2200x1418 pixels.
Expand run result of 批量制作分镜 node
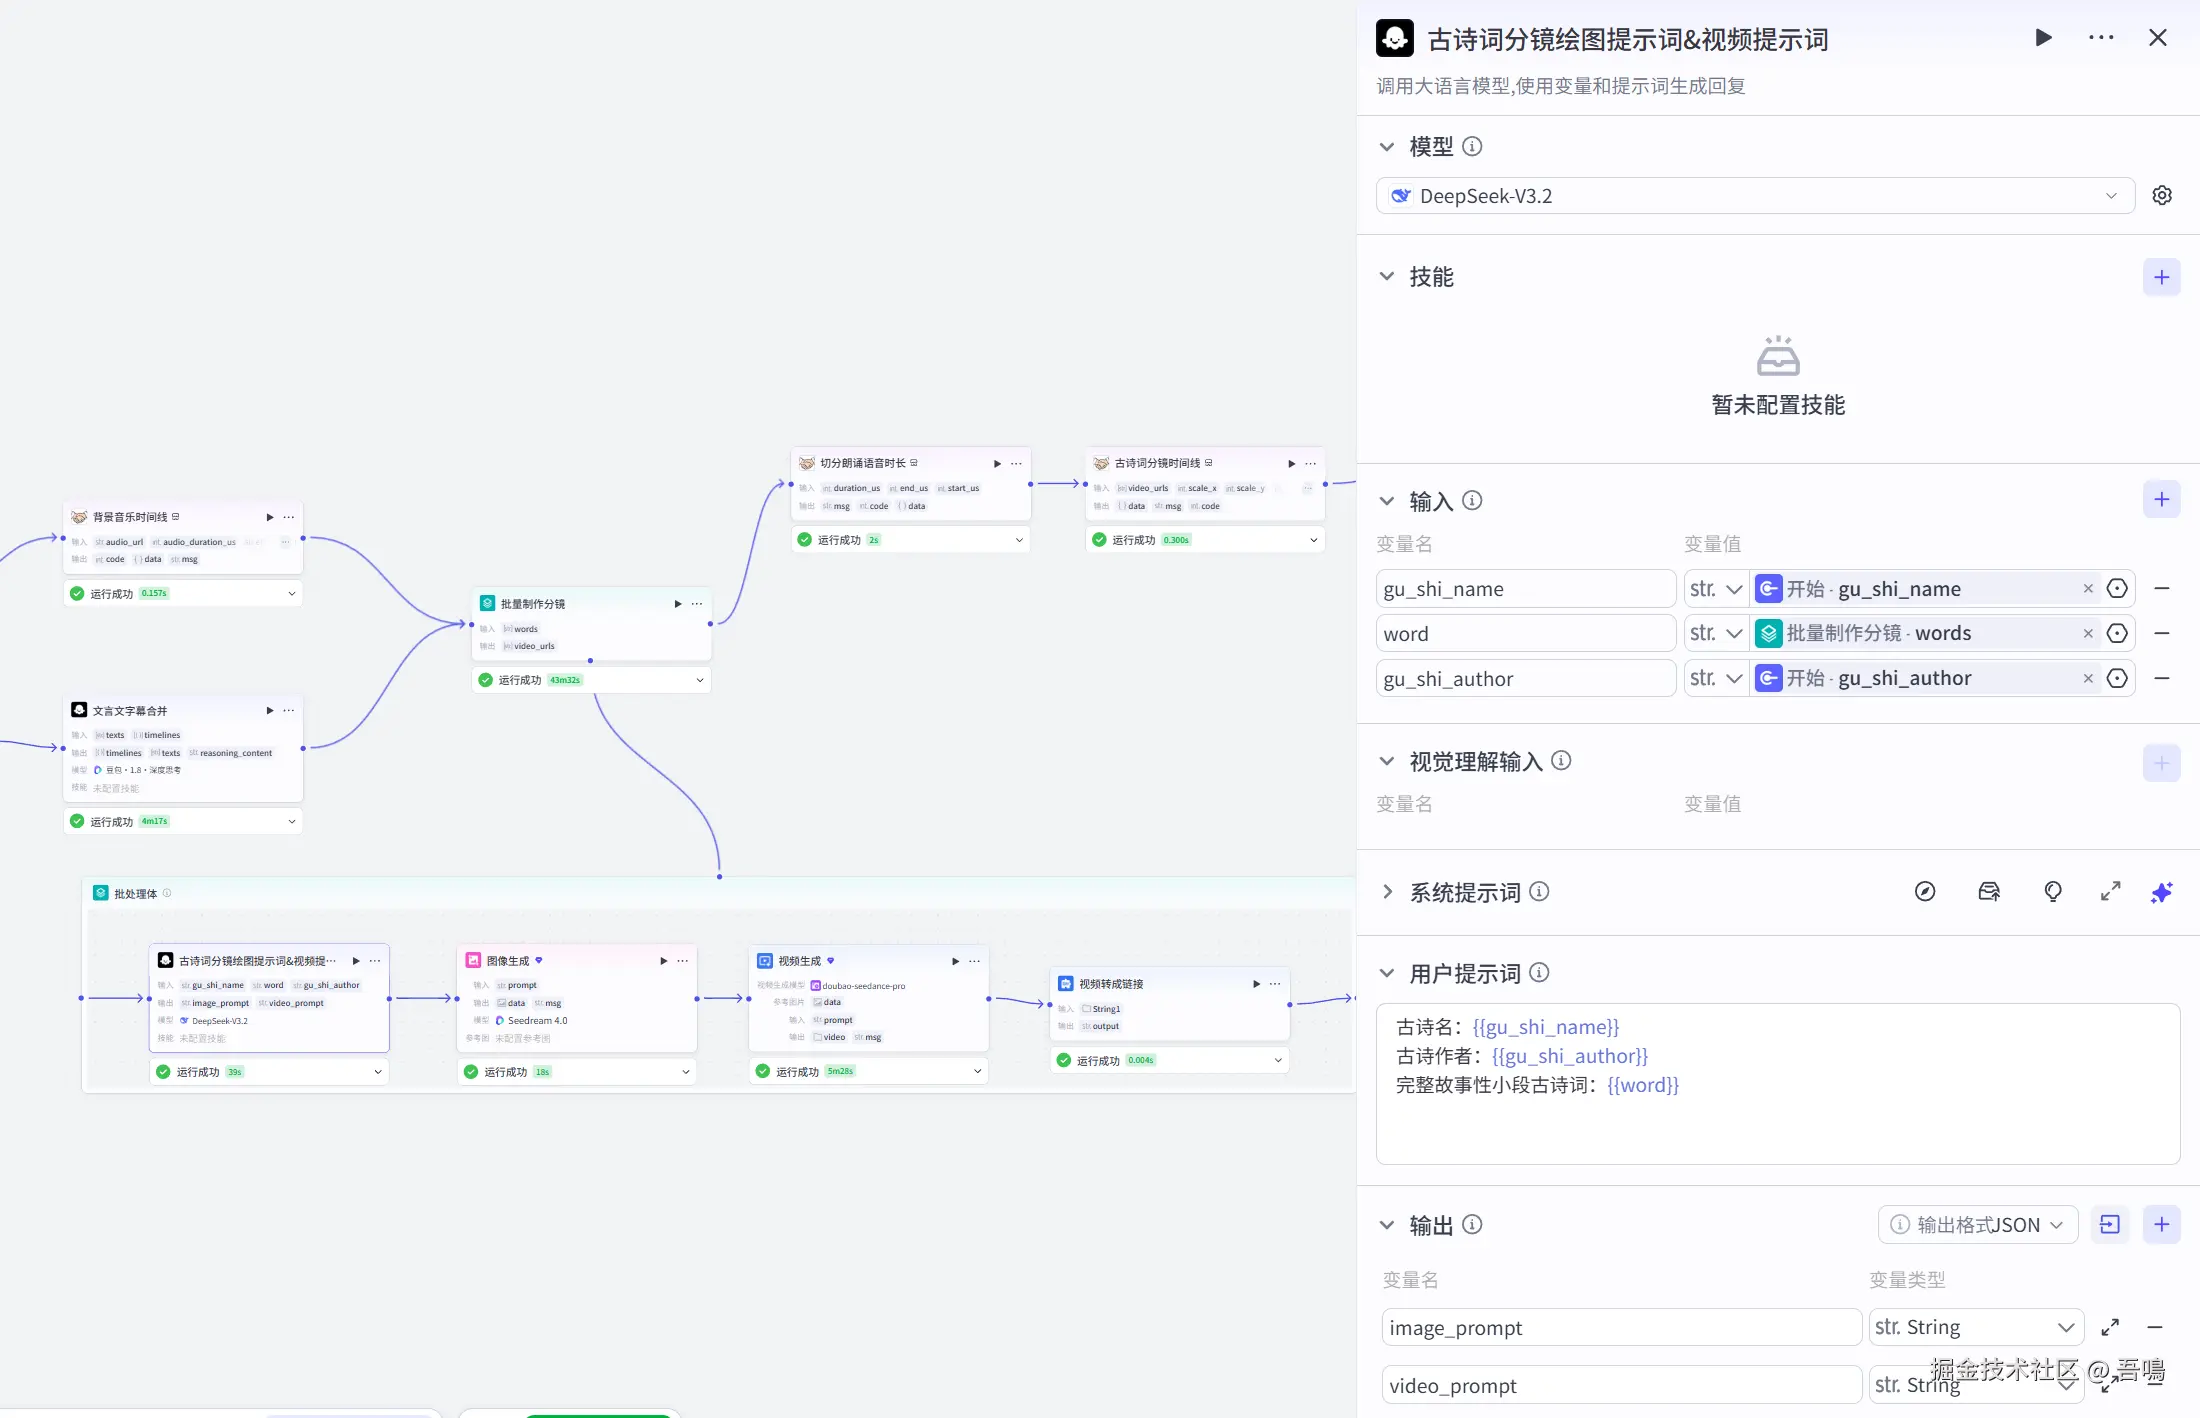(700, 680)
